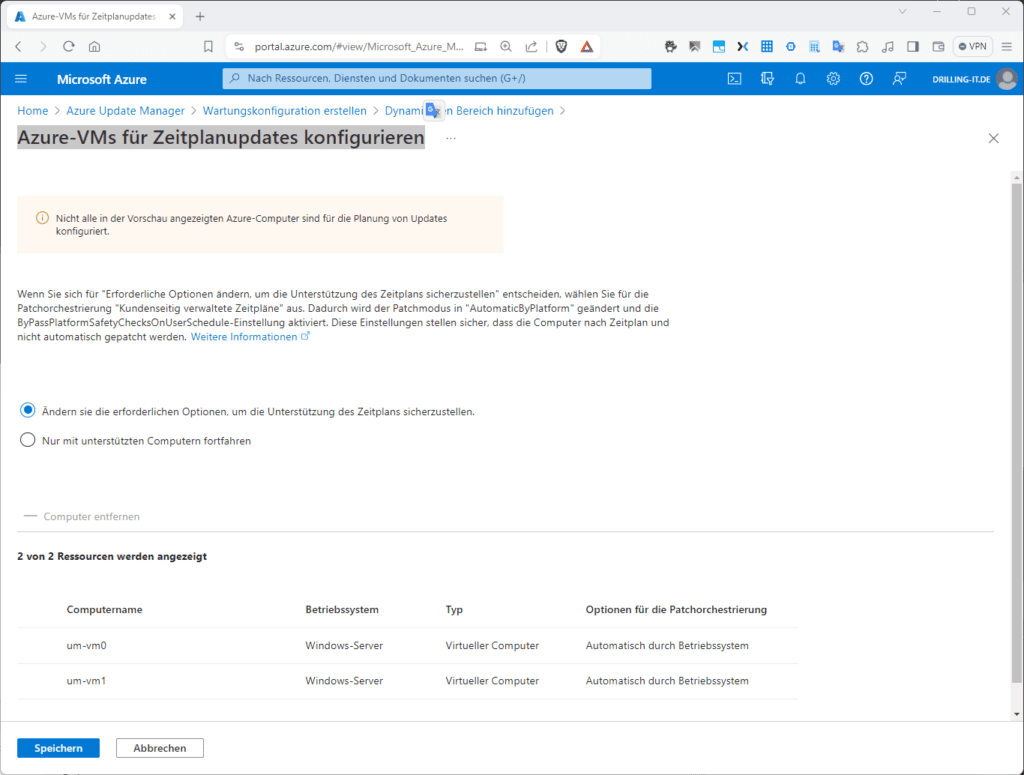Viewport: 1024px width, 775px height.
Task: Open the browser extensions puzzle icon
Action: click(863, 46)
